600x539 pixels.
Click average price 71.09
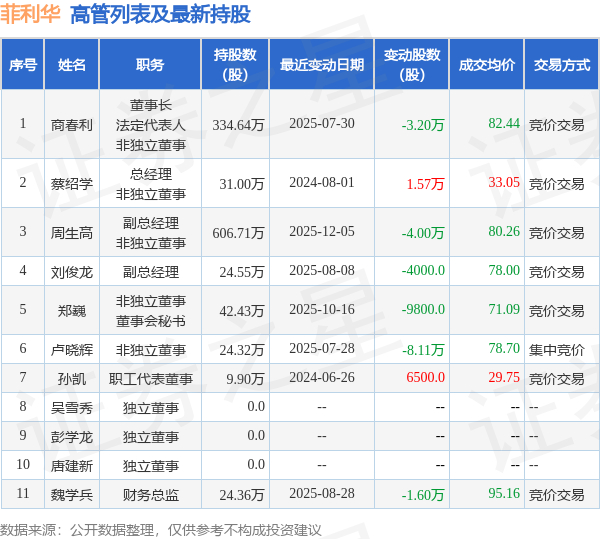tap(504, 309)
